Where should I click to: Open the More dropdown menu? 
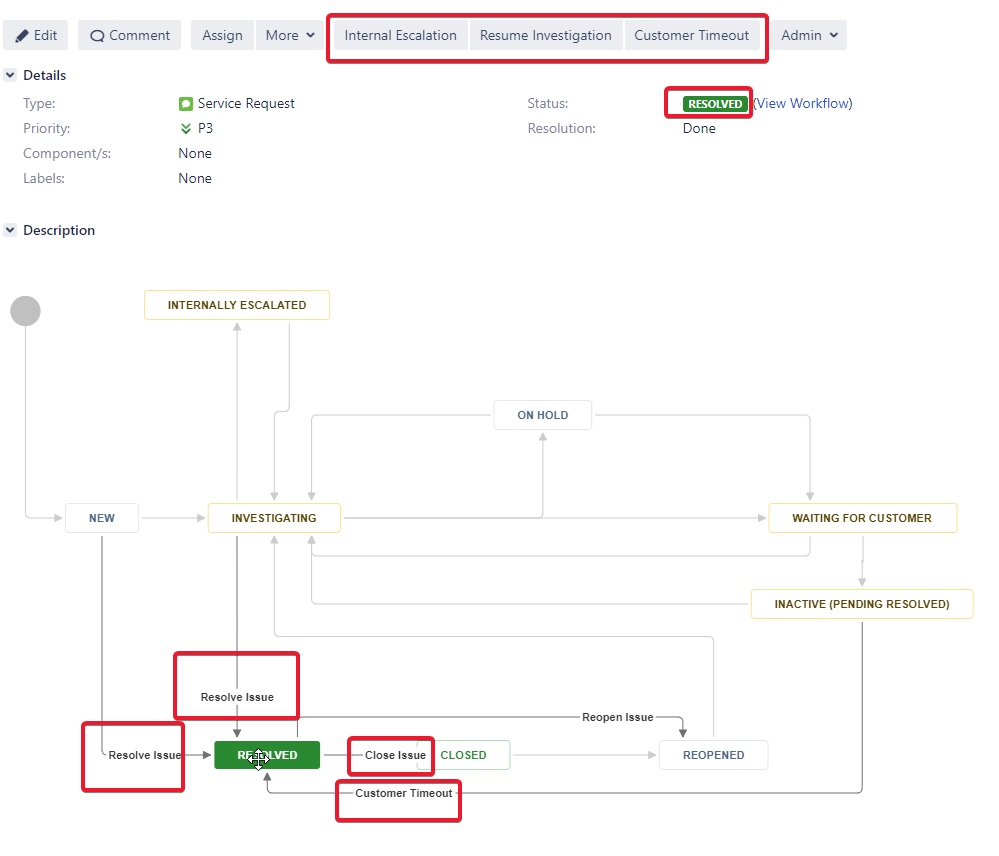point(290,36)
